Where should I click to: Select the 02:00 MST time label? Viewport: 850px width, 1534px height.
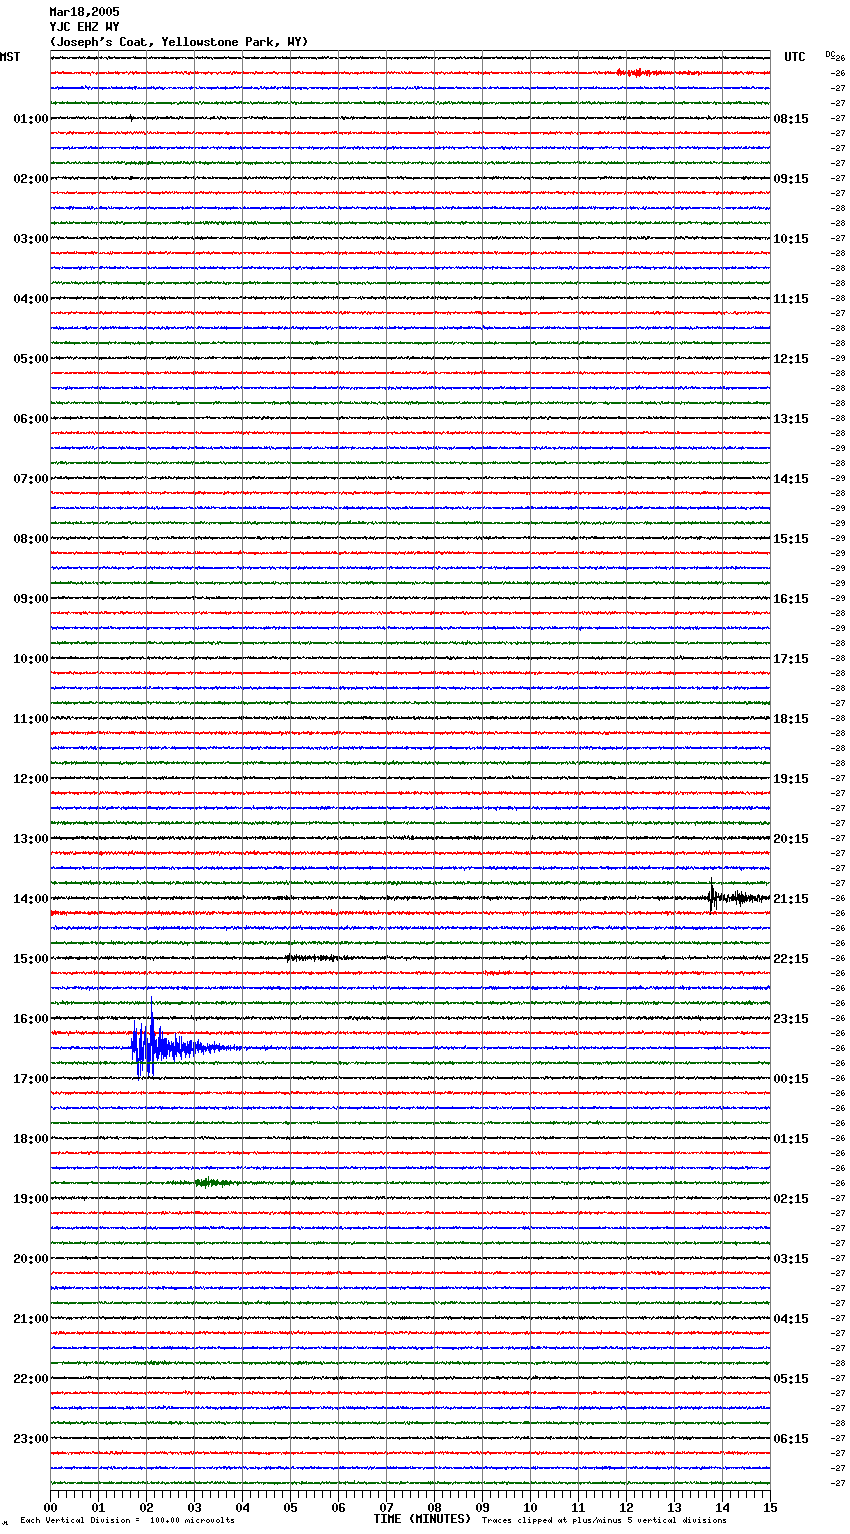coord(31,179)
